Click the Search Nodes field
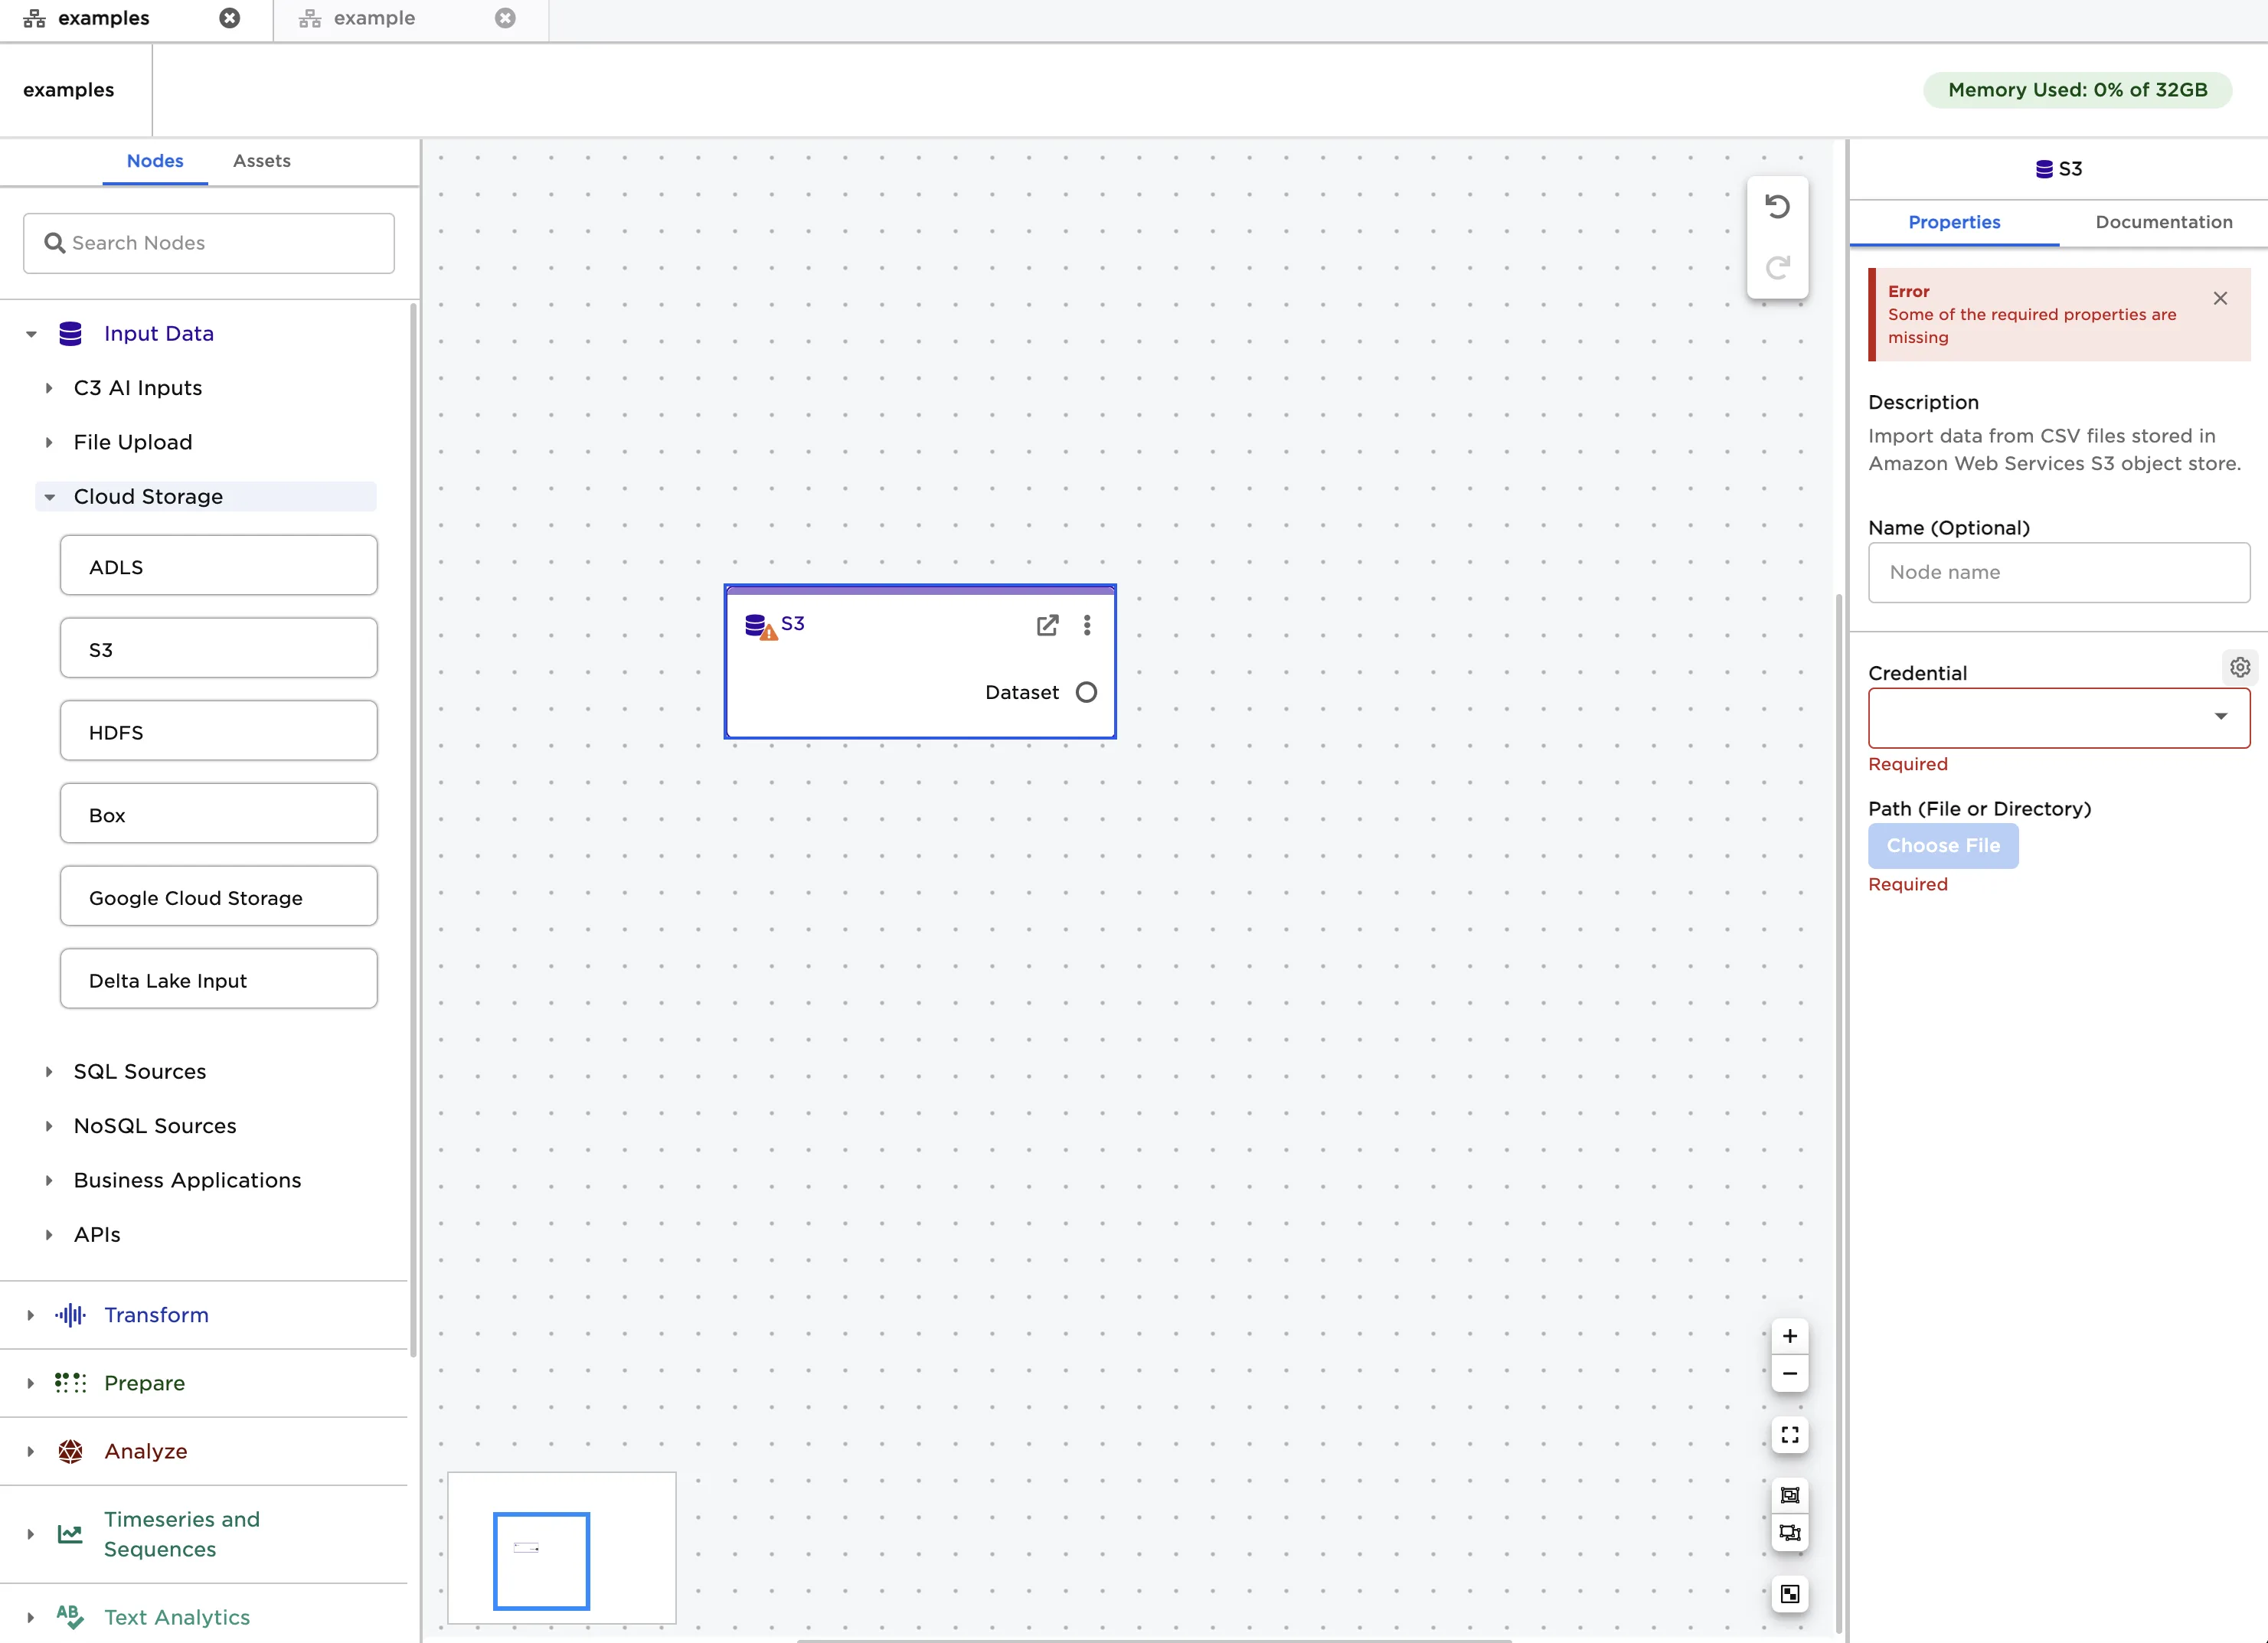The width and height of the screenshot is (2268, 1643). (x=209, y=243)
